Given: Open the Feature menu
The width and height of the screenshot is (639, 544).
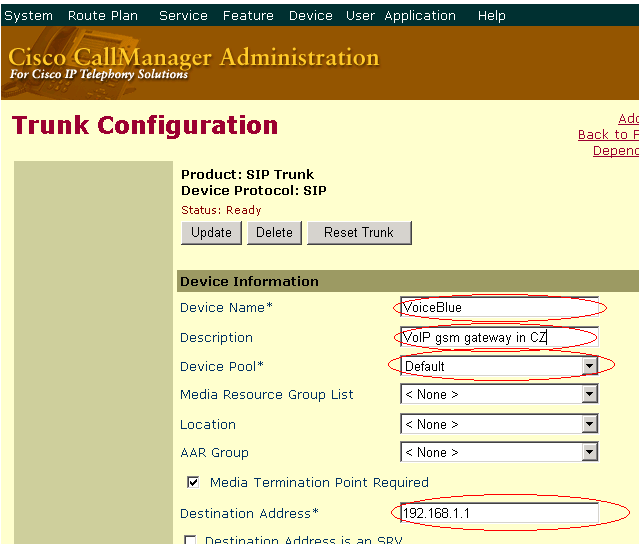Looking at the screenshot, I should click(x=248, y=15).
